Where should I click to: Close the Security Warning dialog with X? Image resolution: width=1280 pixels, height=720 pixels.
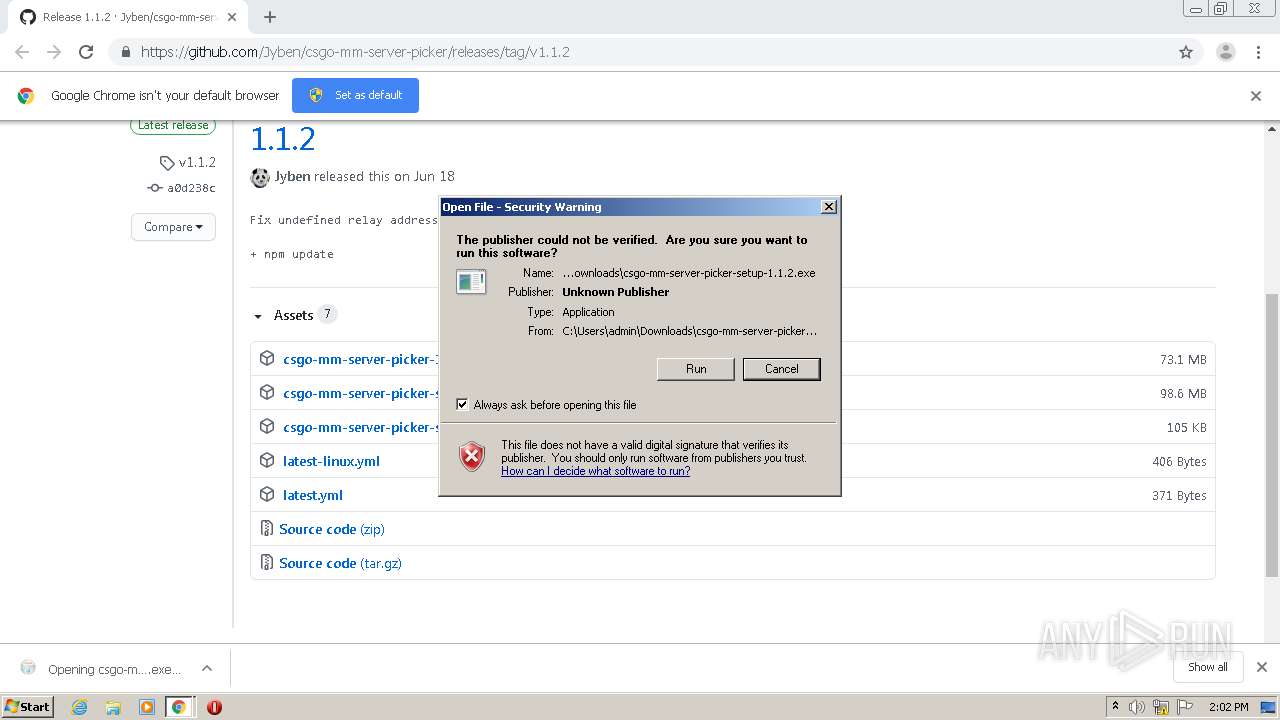pyautogui.click(x=828, y=207)
